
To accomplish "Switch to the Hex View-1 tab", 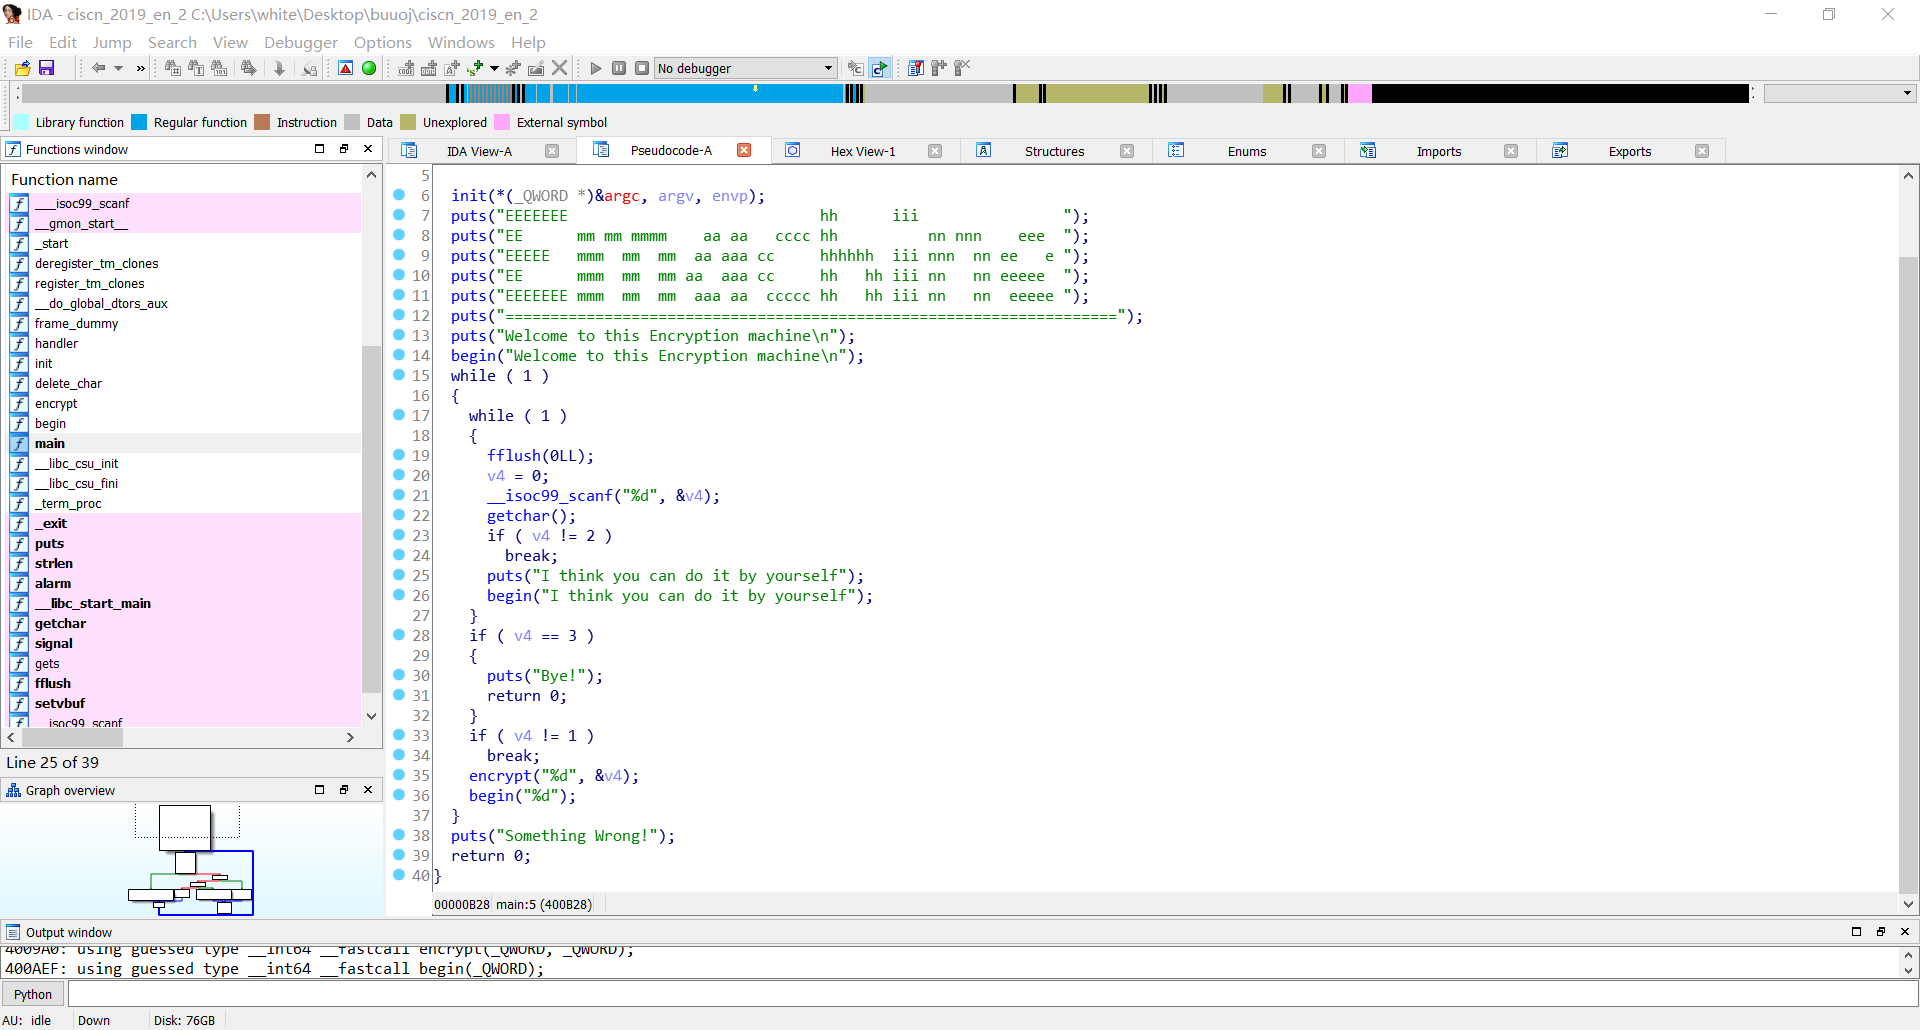I will pyautogui.click(x=863, y=151).
